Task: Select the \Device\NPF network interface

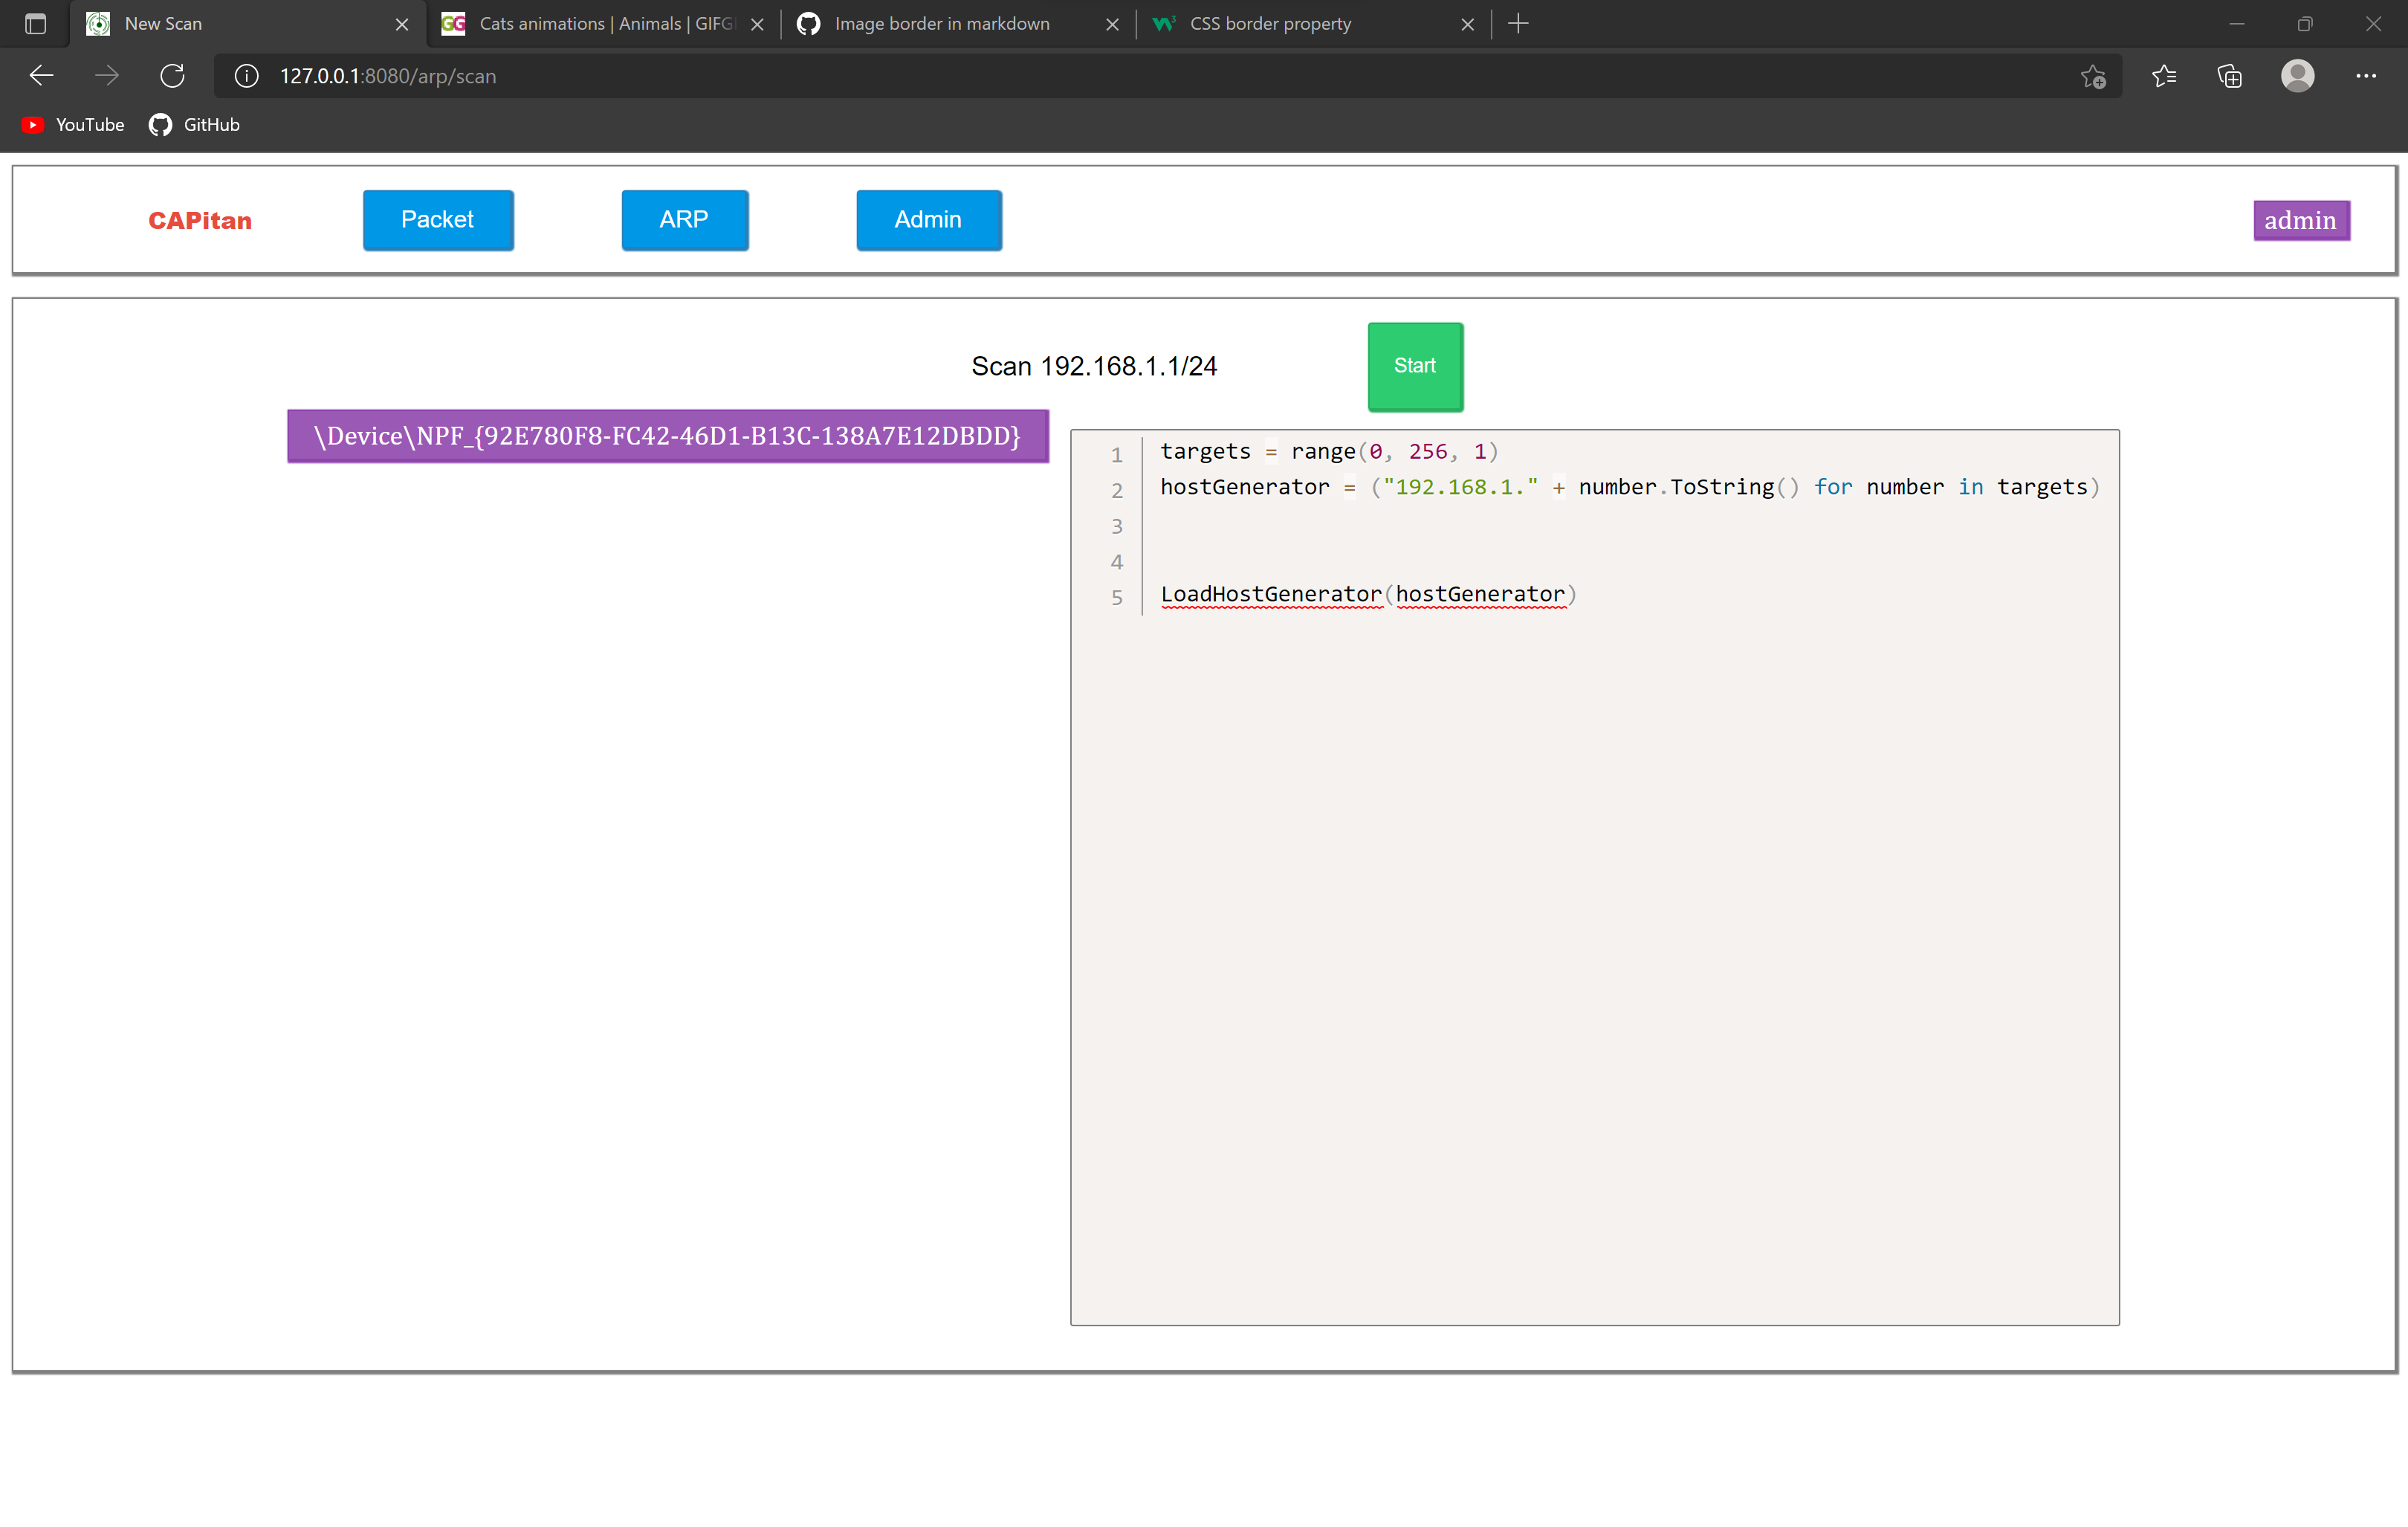Action: point(667,436)
